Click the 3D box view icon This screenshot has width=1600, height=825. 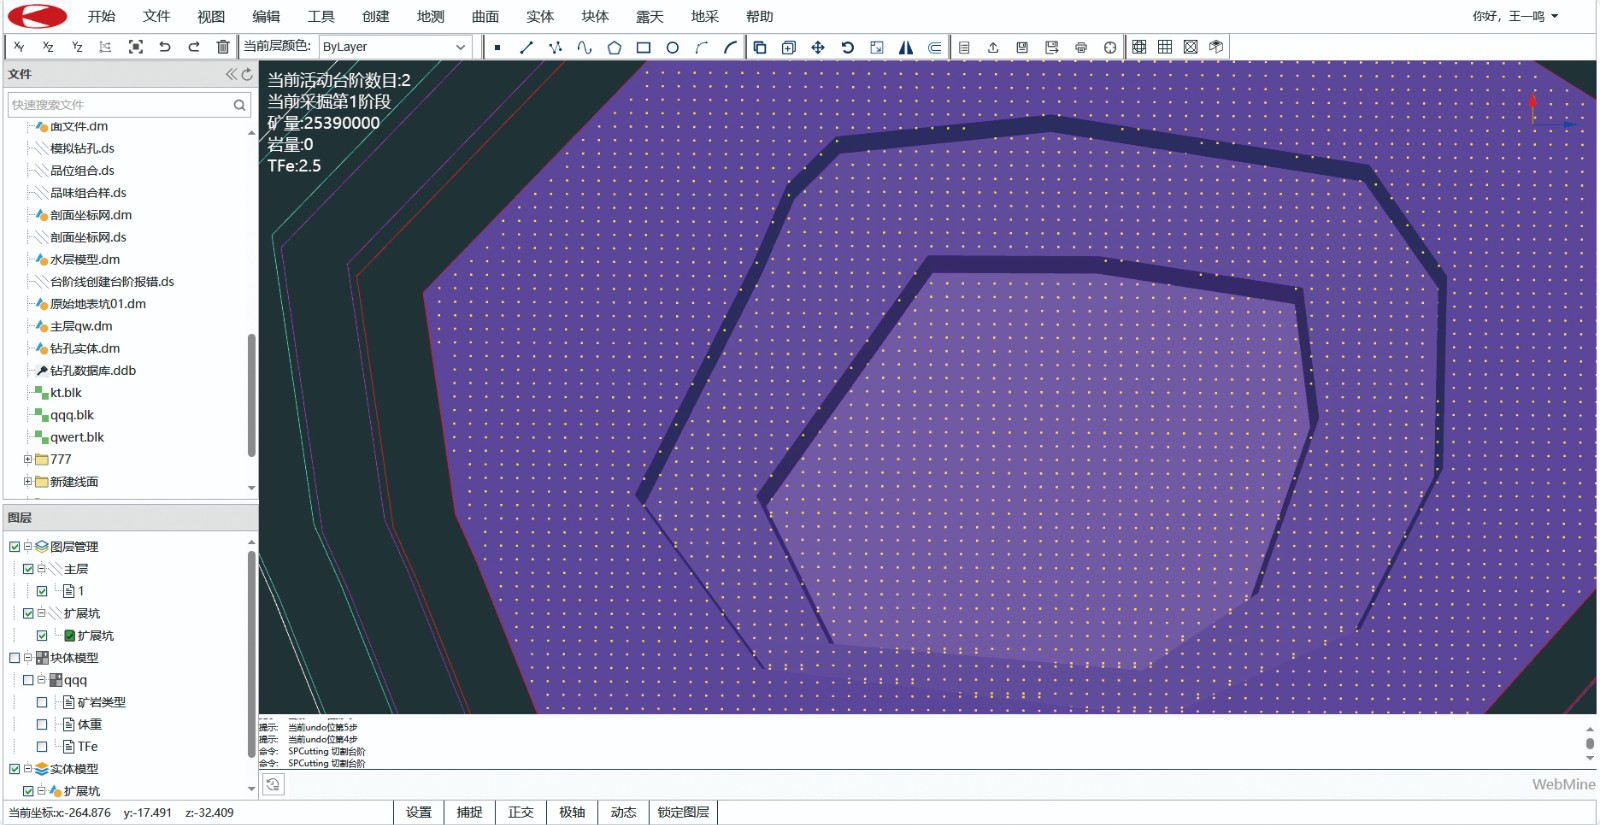pos(1216,47)
